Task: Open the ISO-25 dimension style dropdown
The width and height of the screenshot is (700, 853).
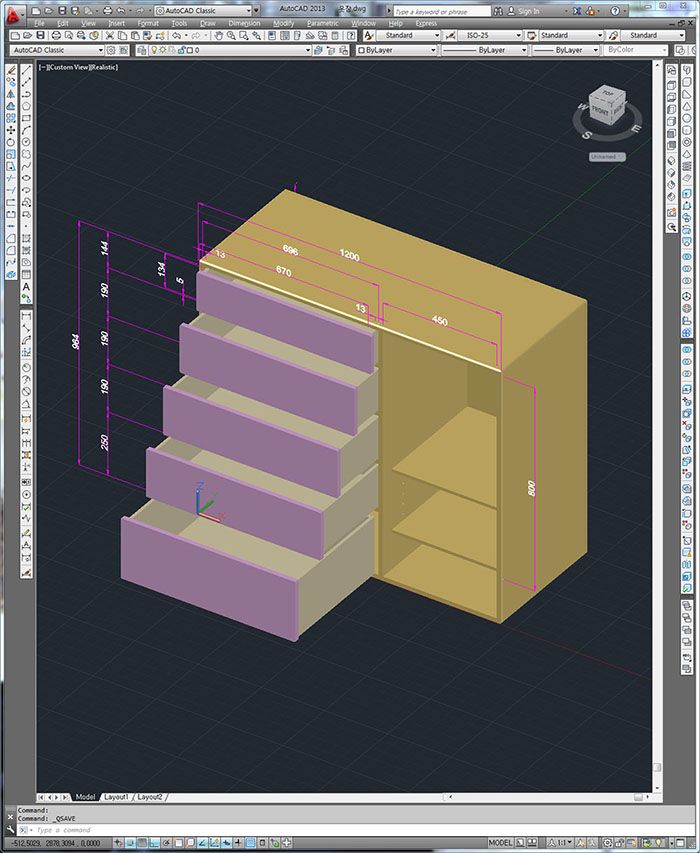Action: click(x=490, y=35)
